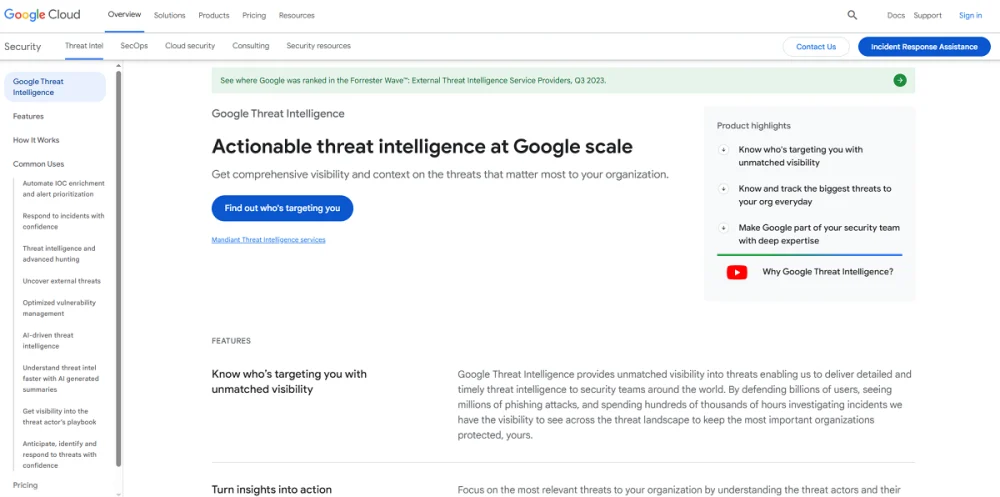1000x497 pixels.
Task: Click 'Find out who's targeting you' button
Action: pyautogui.click(x=282, y=208)
